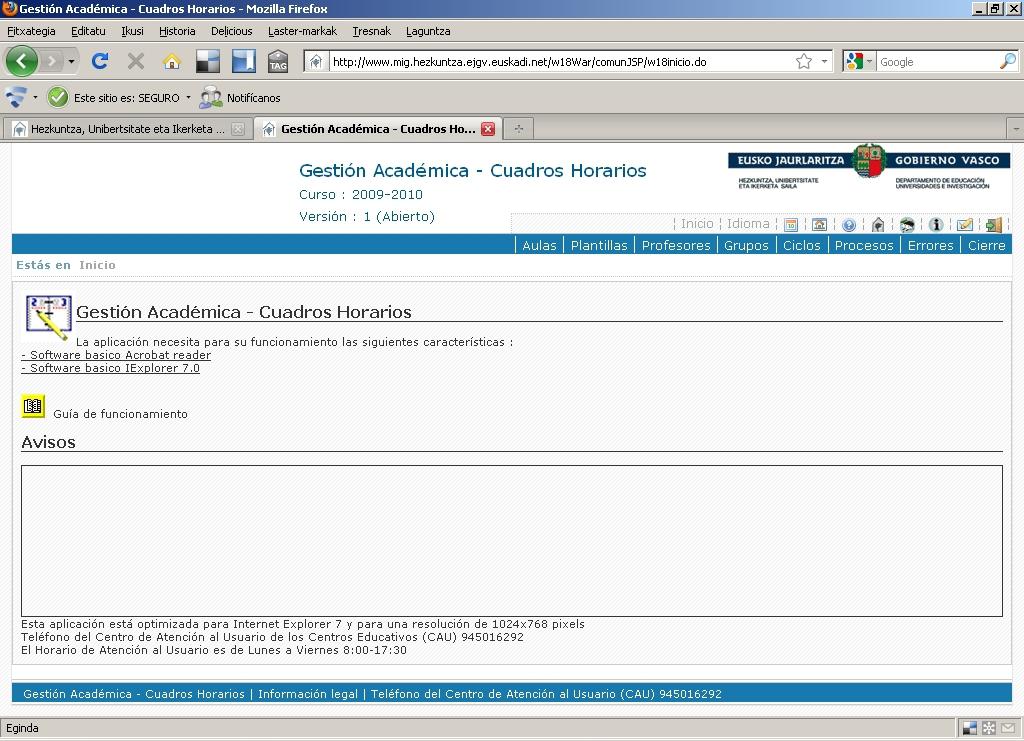Click the information 'i' icon
Viewport: 1024px width, 741px height.
click(x=936, y=225)
